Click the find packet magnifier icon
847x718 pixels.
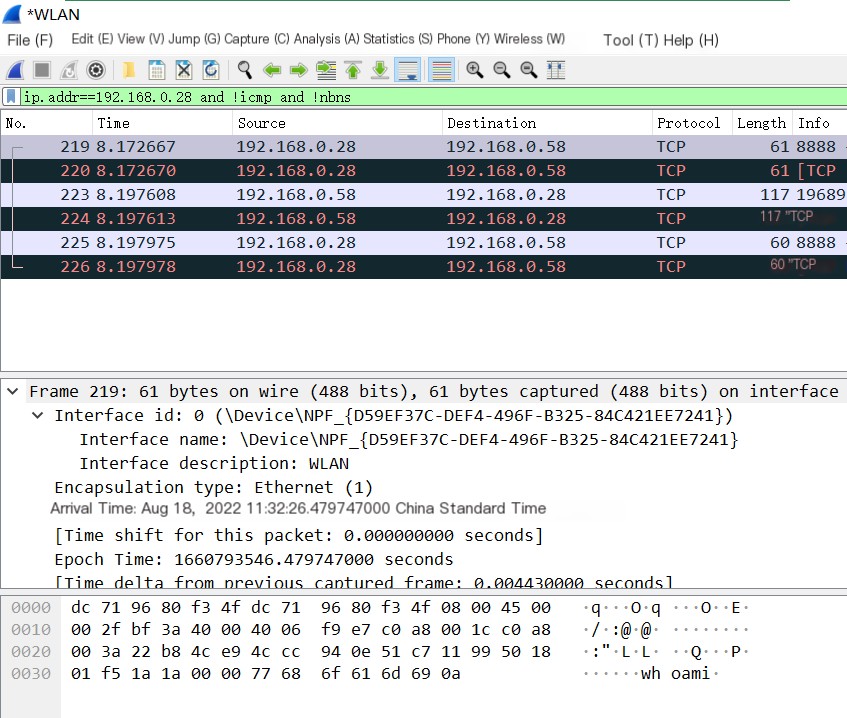tap(244, 70)
